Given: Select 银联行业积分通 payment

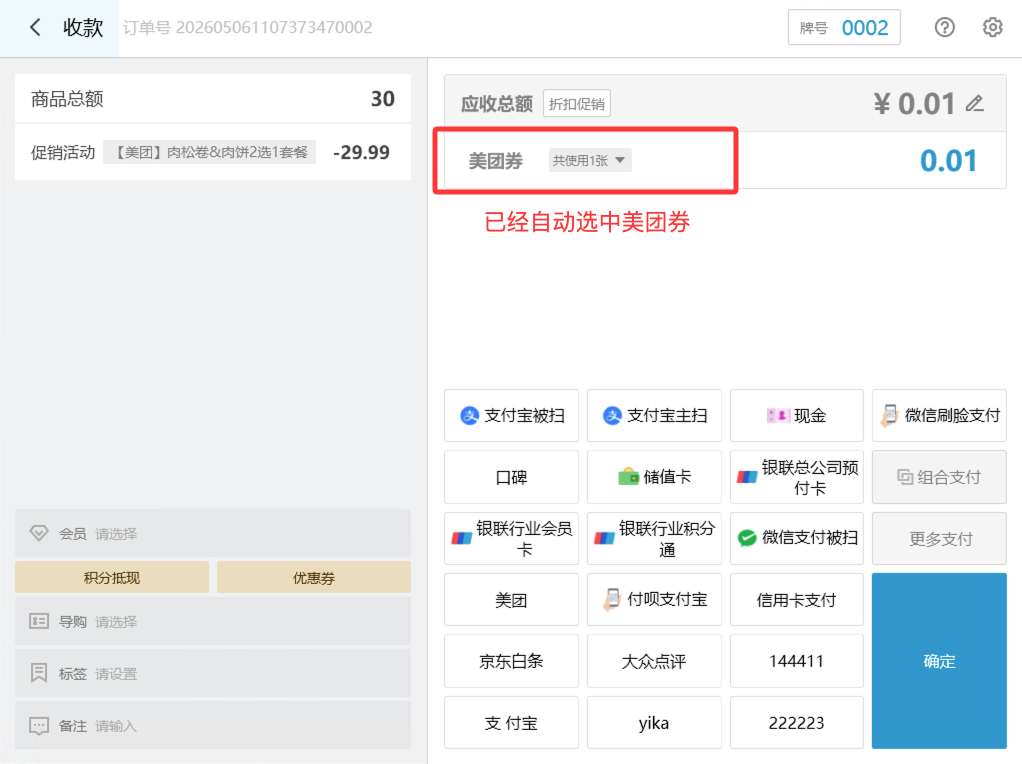Looking at the screenshot, I should click(x=654, y=538).
